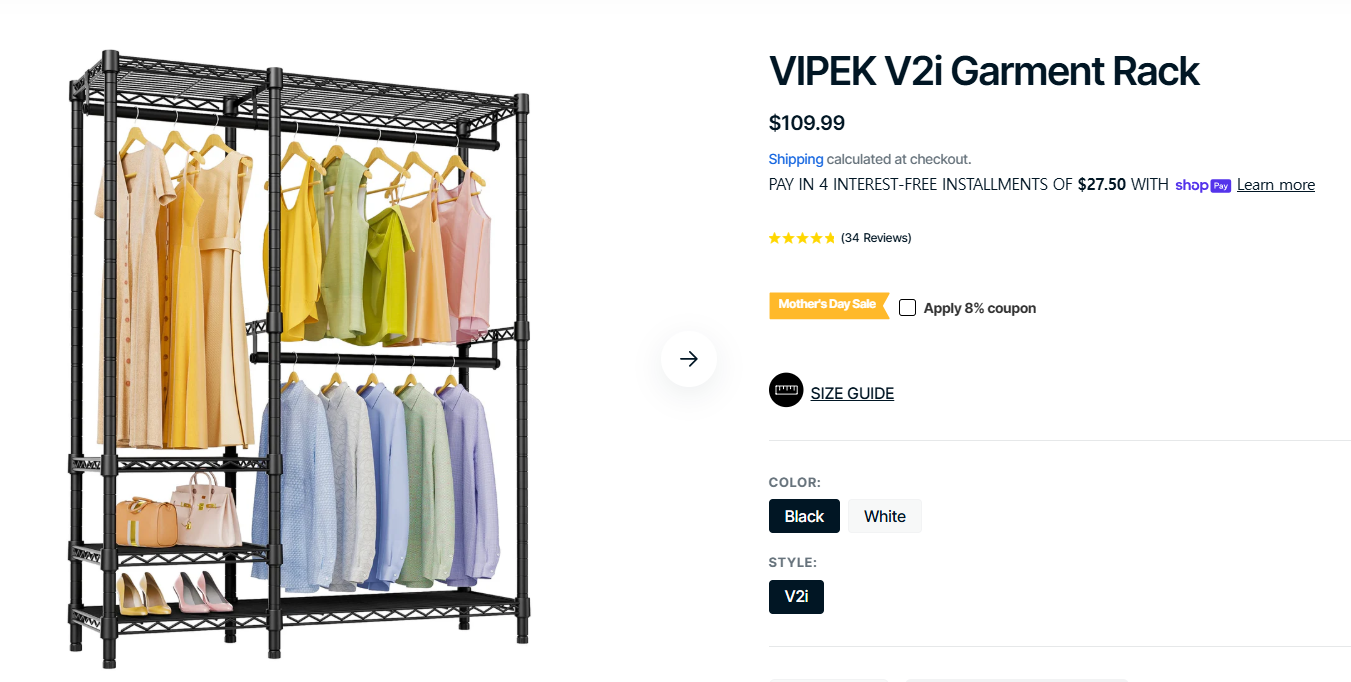Click Learn more about Shop Pay installments

tap(1276, 185)
